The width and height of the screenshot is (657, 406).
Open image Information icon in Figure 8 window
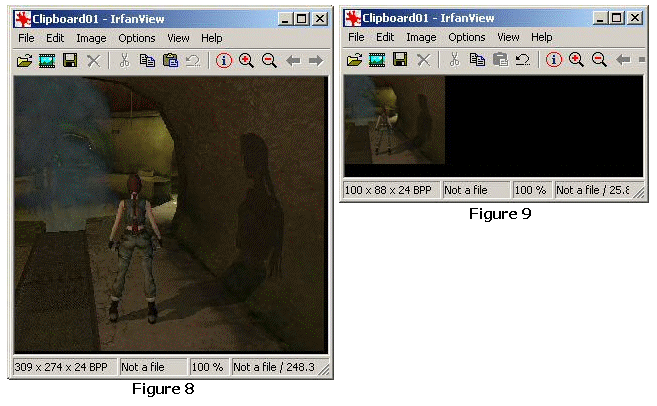click(x=224, y=61)
